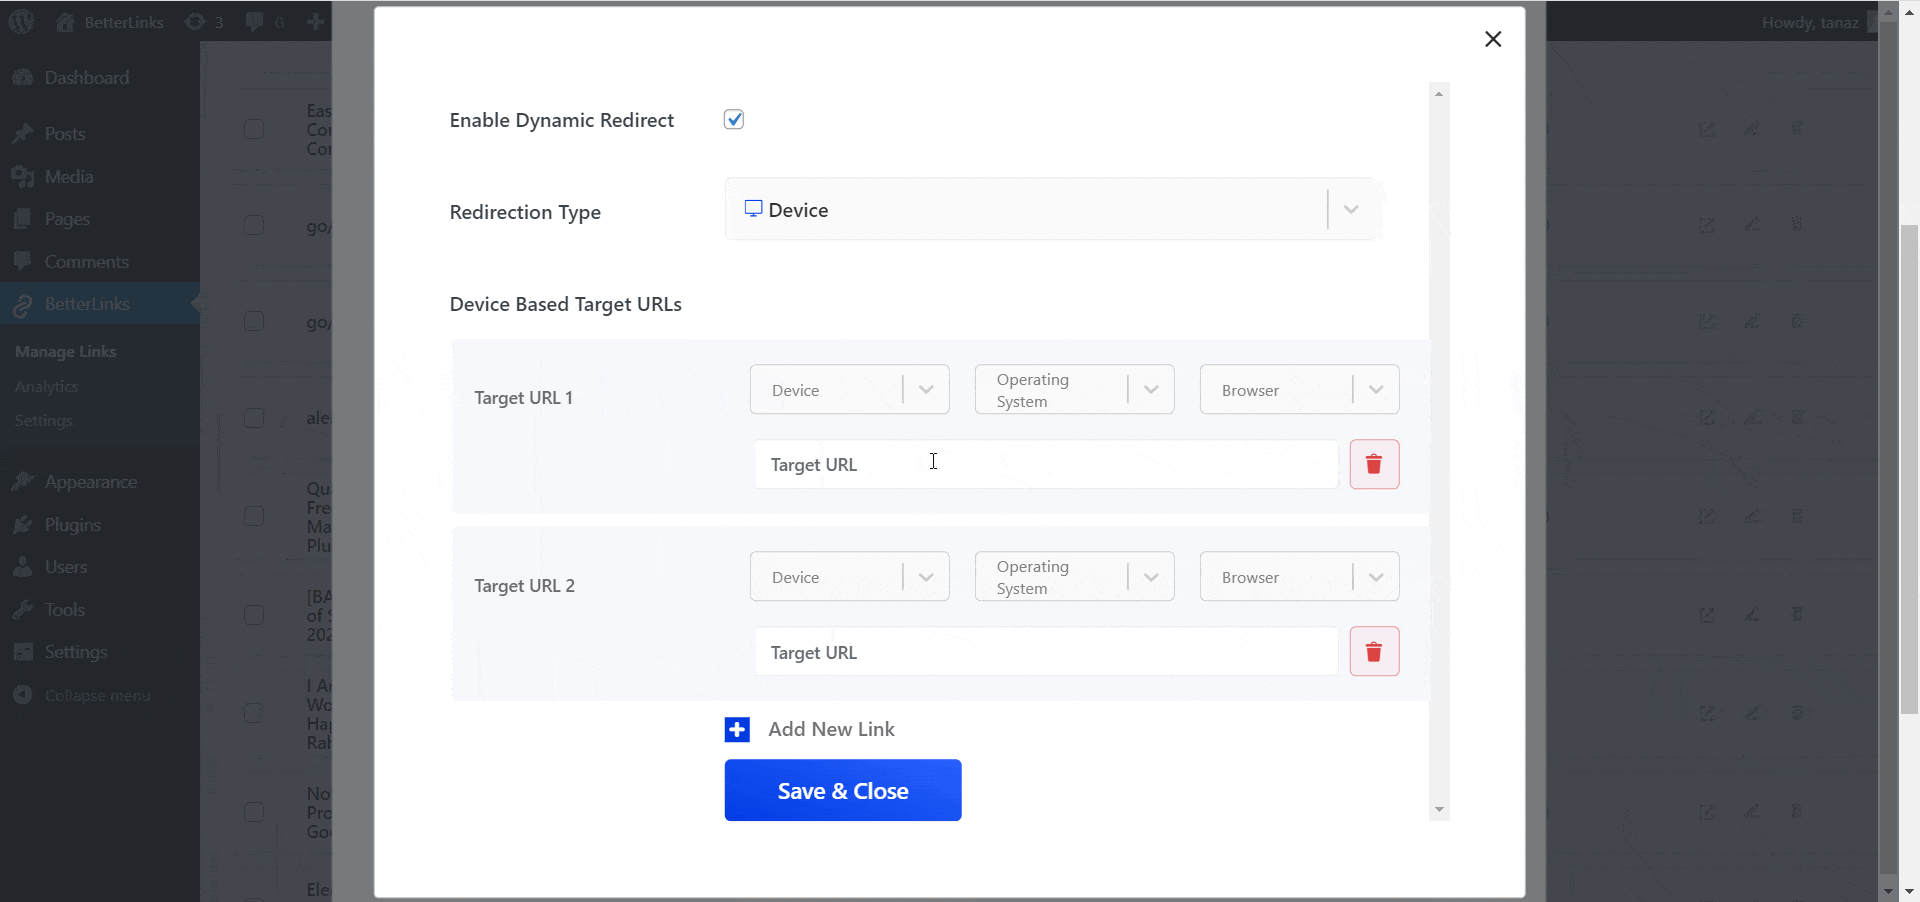Open the WordPress logo menu in the admin bar
This screenshot has width=1920, height=902.
[x=21, y=21]
